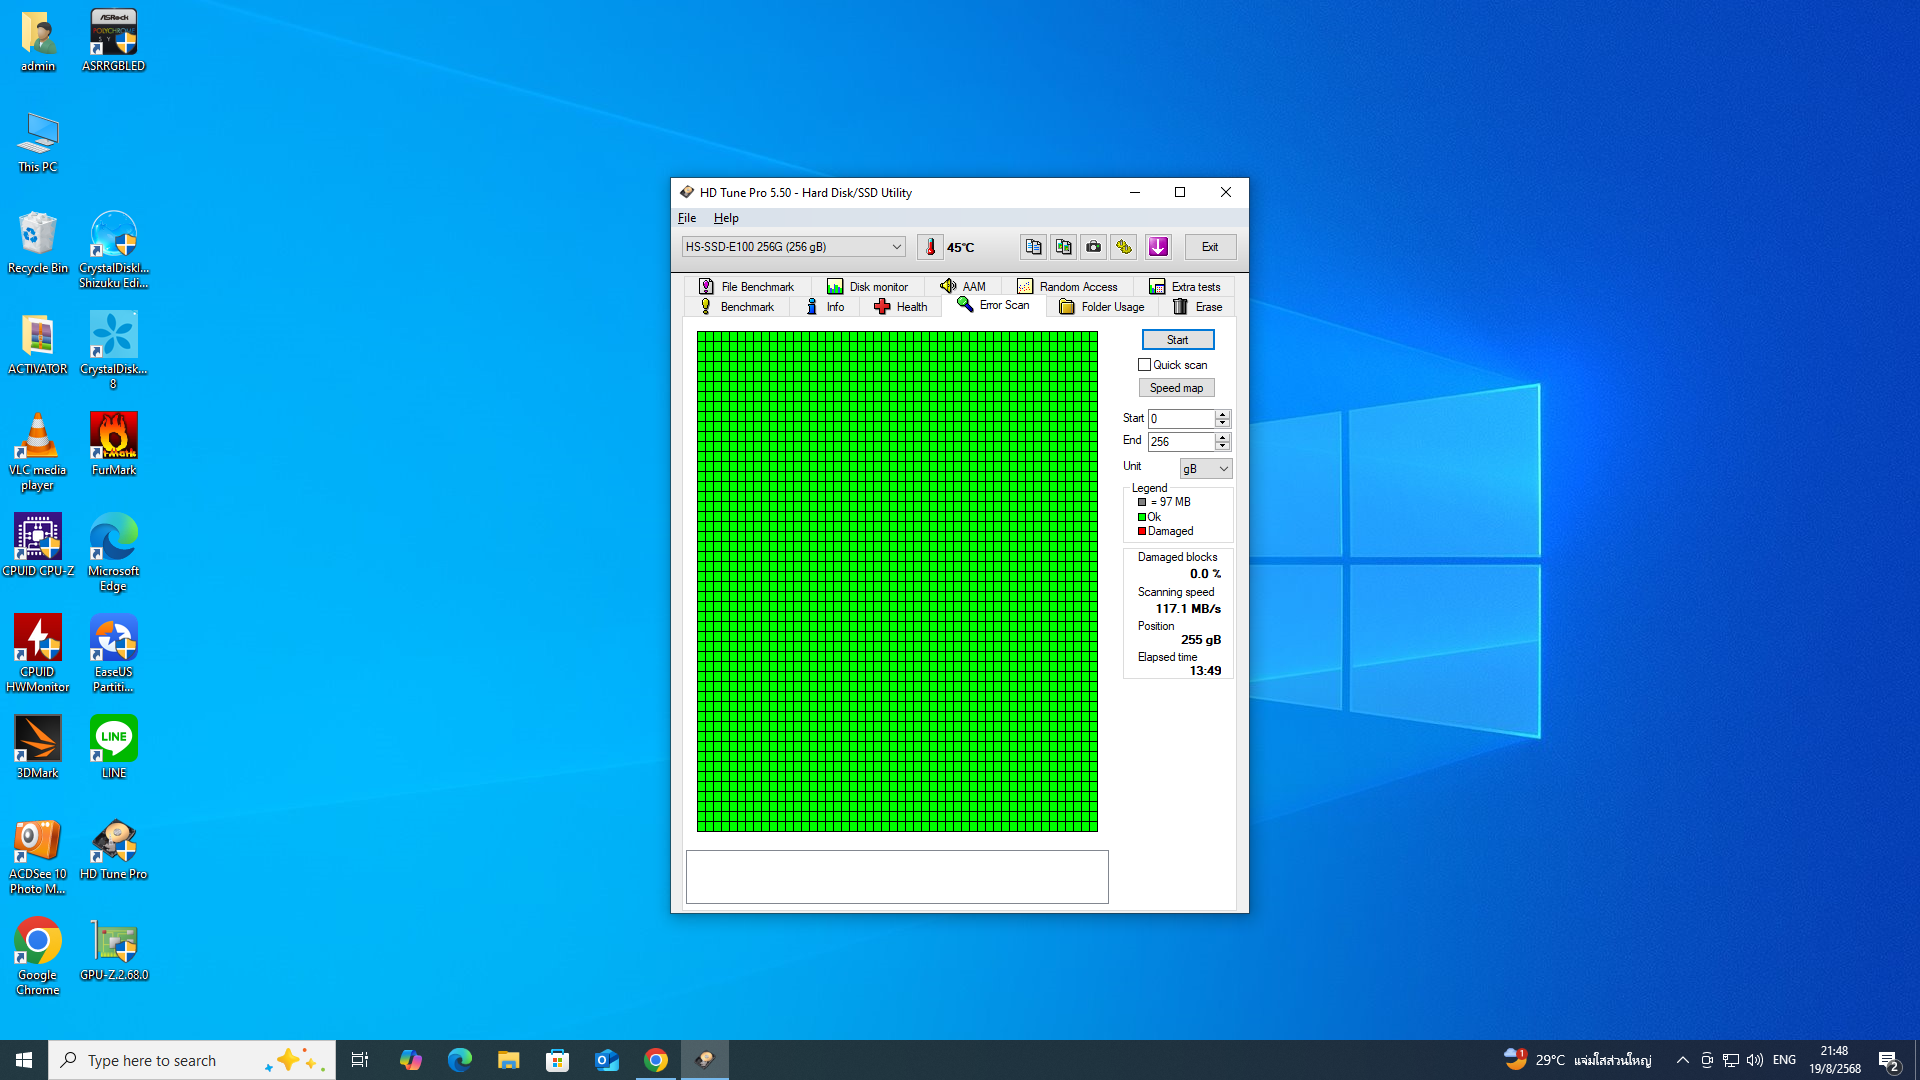
Task: Click the Speed map button
Action: [1176, 388]
